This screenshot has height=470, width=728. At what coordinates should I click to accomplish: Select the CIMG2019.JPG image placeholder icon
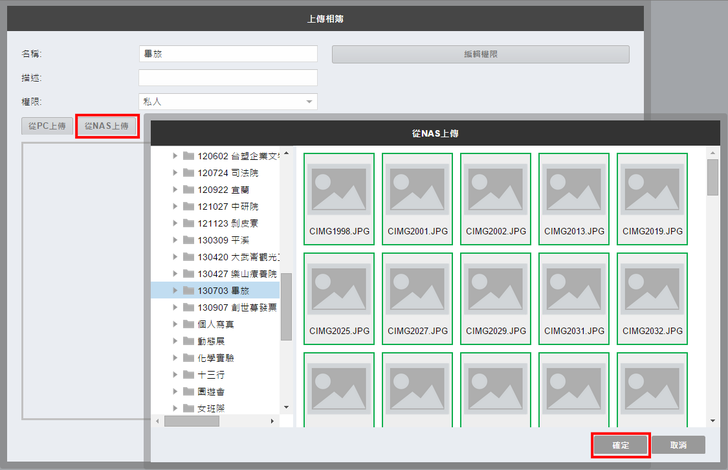(x=652, y=189)
